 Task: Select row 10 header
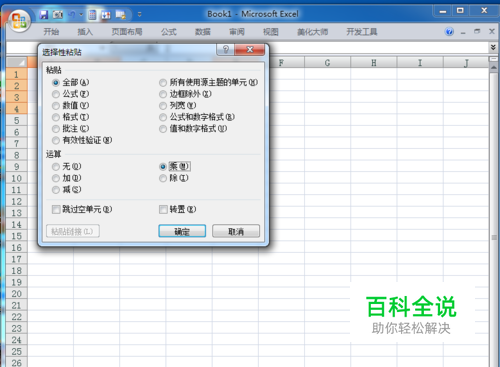(x=17, y=178)
